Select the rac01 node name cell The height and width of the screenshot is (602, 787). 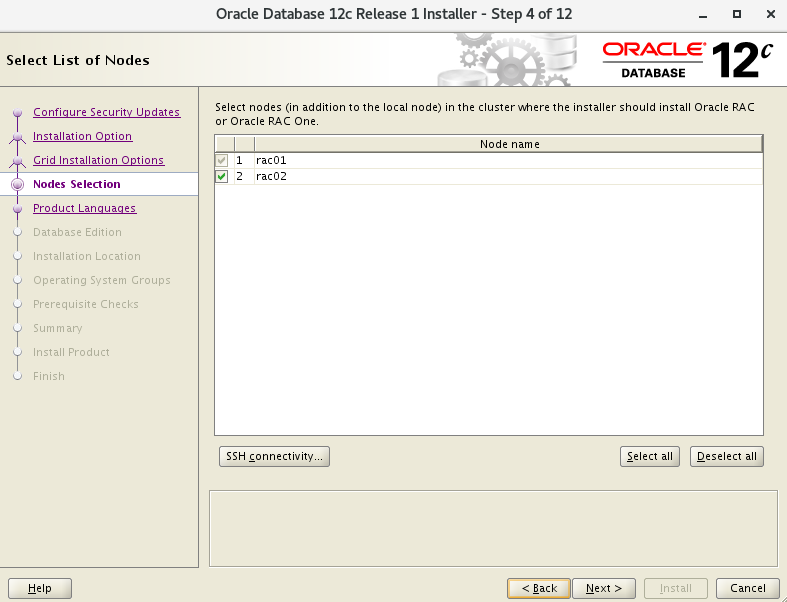(x=508, y=160)
